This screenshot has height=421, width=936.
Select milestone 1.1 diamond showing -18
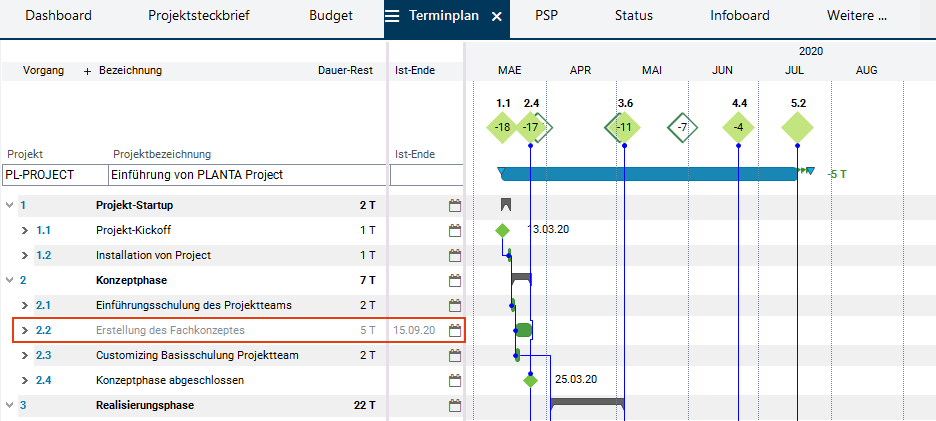point(503,127)
